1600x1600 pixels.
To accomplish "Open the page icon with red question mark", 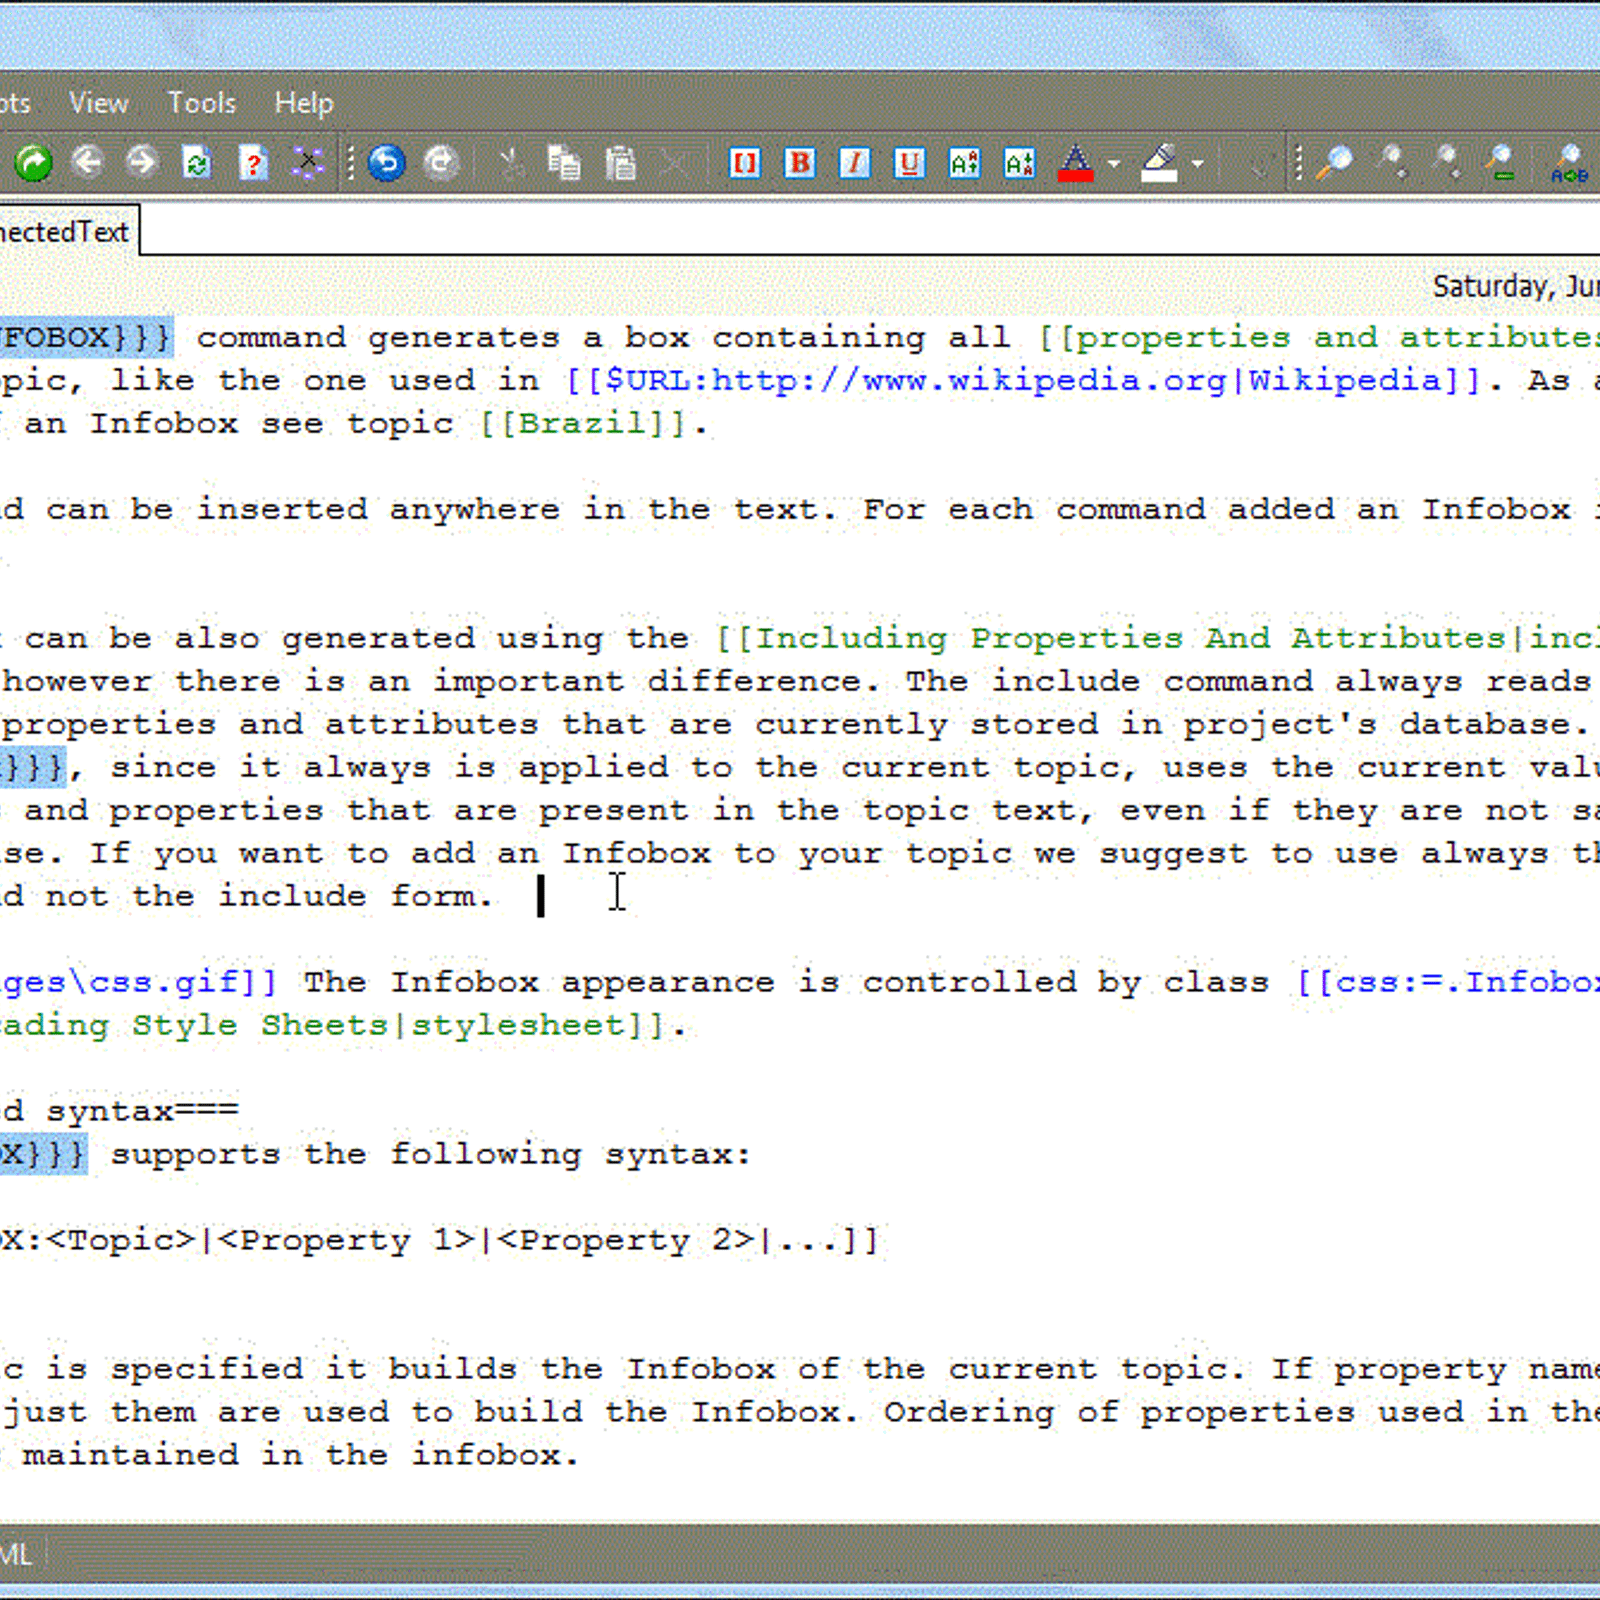I will coord(253,162).
